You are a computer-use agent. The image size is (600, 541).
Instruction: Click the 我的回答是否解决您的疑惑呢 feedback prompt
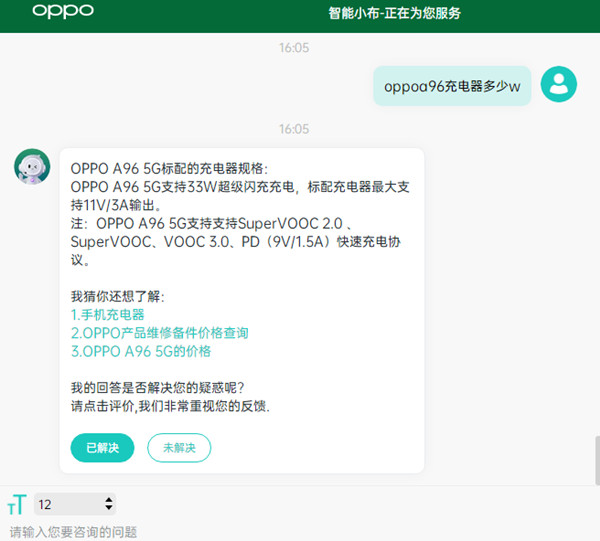157,388
